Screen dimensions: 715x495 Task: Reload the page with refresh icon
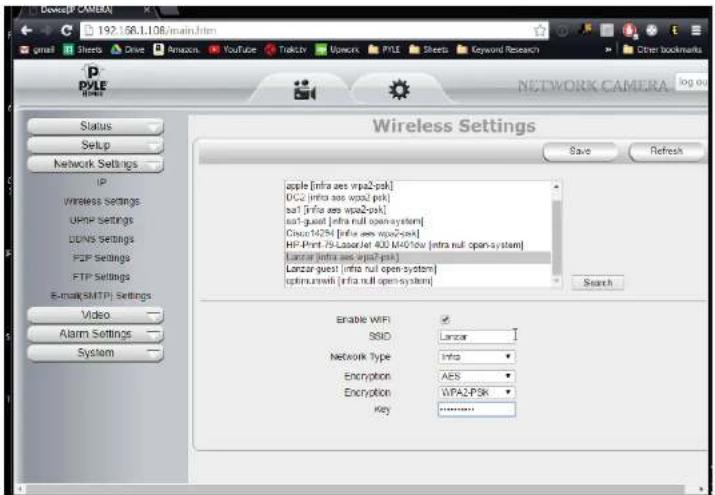point(67,31)
